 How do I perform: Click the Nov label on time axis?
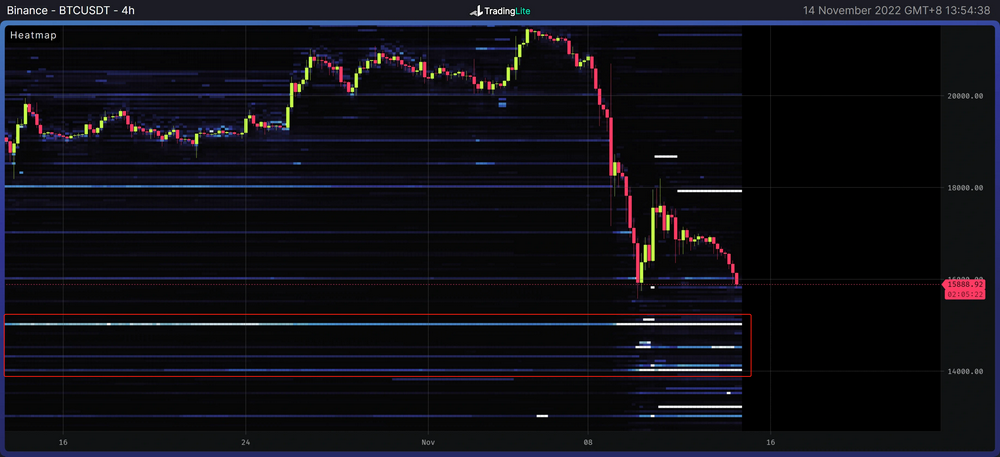click(x=427, y=441)
